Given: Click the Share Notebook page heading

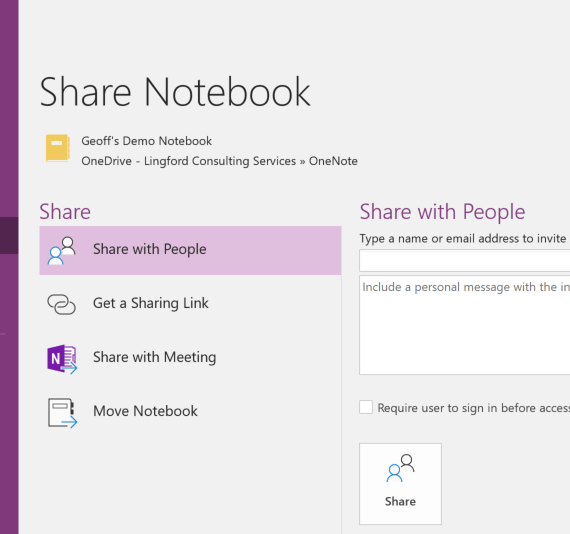Looking at the screenshot, I should (175, 92).
